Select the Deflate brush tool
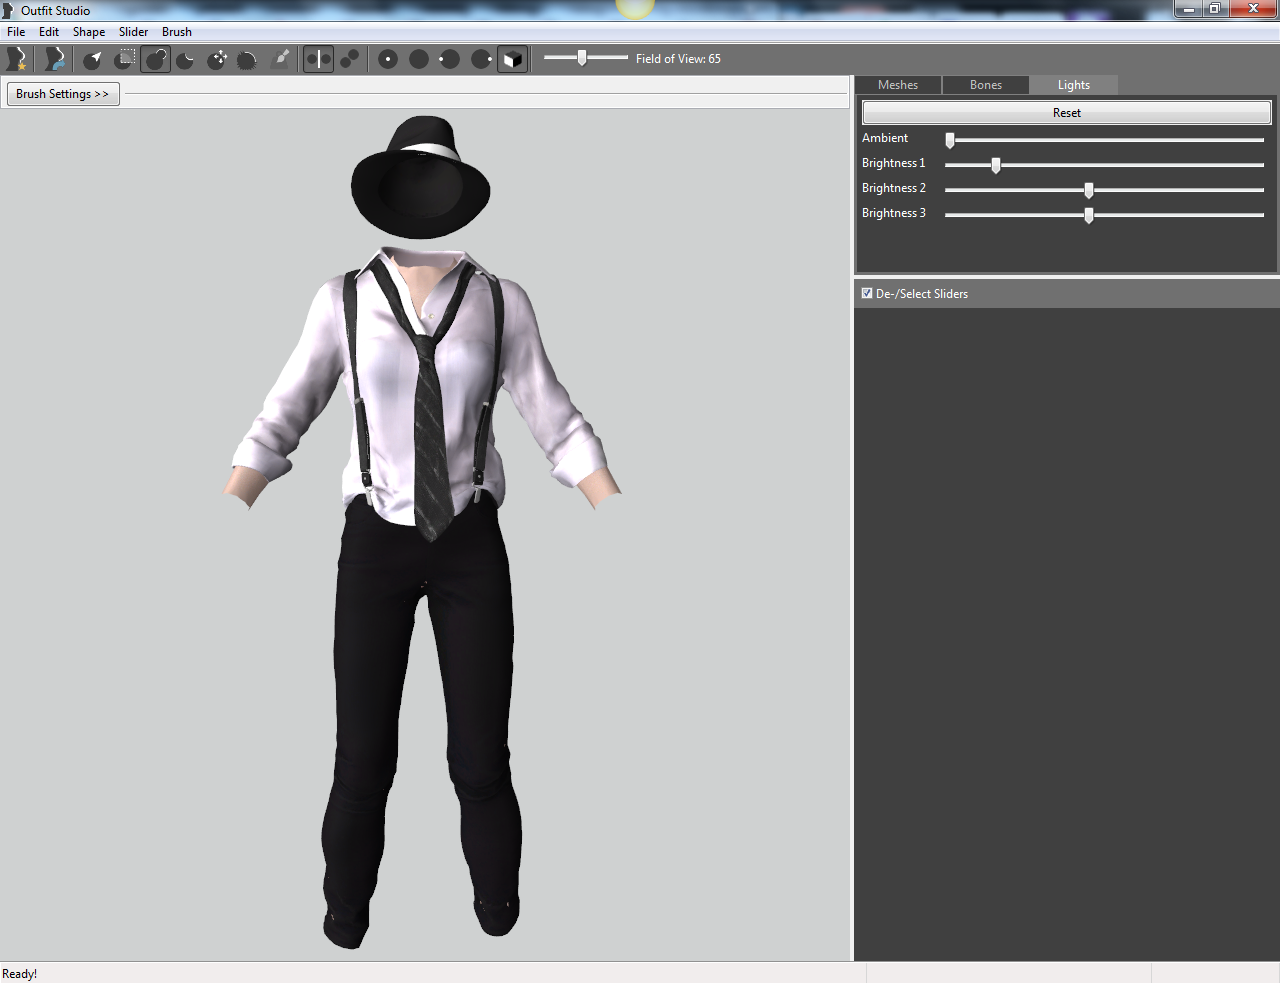The image size is (1280, 984). pyautogui.click(x=186, y=59)
